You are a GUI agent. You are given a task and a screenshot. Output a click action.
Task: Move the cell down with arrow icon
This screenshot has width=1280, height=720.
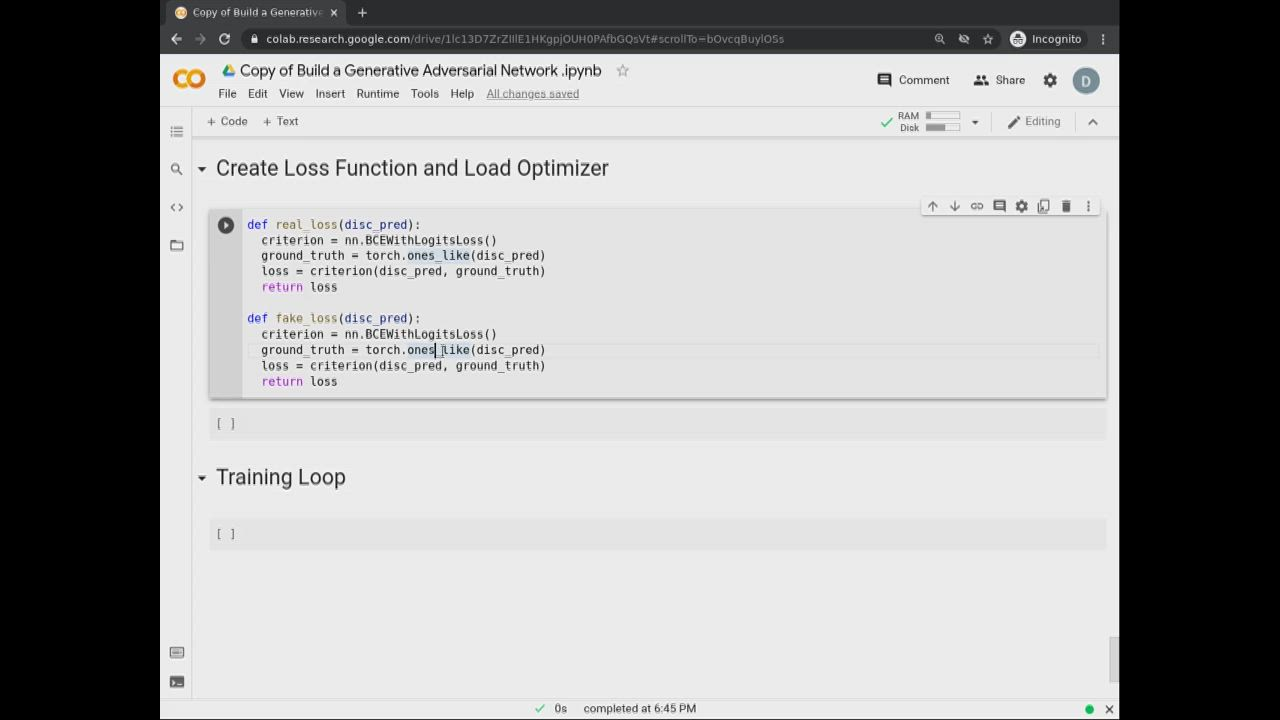[x=954, y=206]
